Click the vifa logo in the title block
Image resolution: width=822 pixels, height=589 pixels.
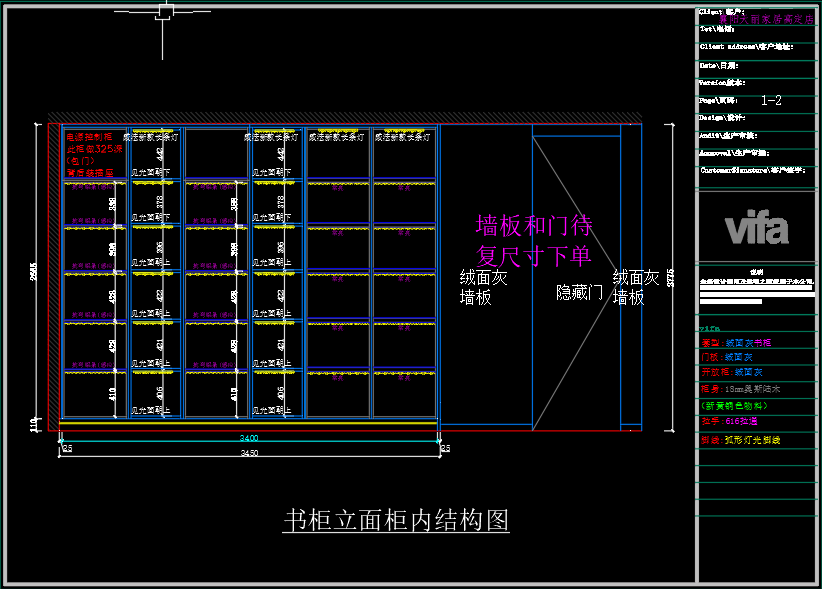pyautogui.click(x=756, y=229)
